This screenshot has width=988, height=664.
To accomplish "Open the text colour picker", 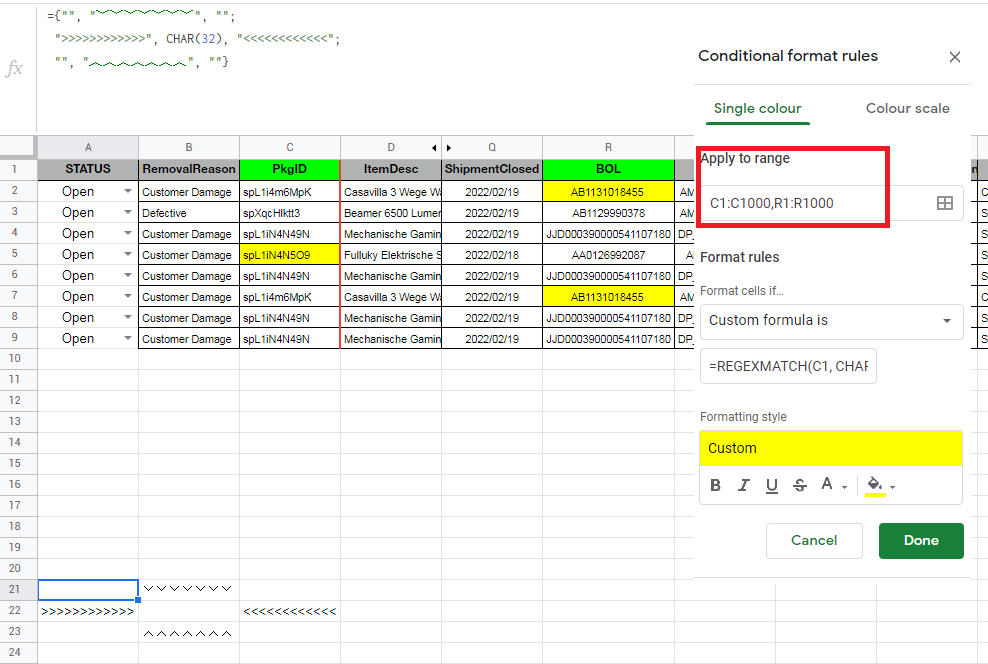I will click(834, 485).
